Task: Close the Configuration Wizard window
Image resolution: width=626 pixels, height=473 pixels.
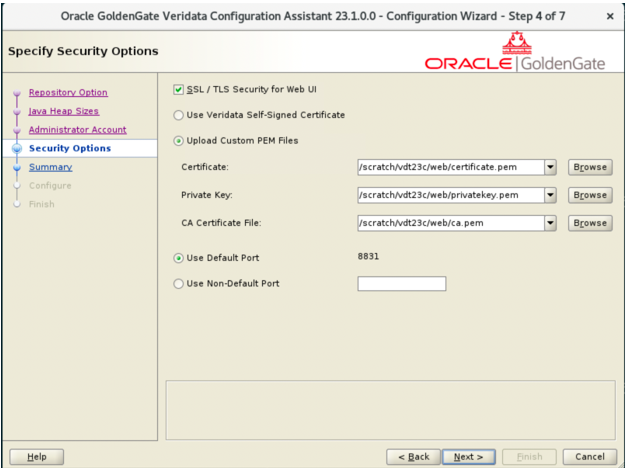Action: [x=610, y=16]
